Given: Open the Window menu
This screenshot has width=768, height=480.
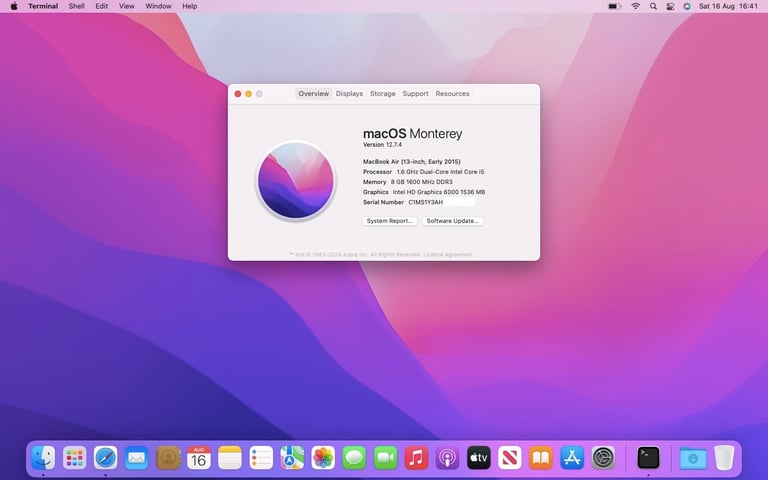Looking at the screenshot, I should point(158,6).
